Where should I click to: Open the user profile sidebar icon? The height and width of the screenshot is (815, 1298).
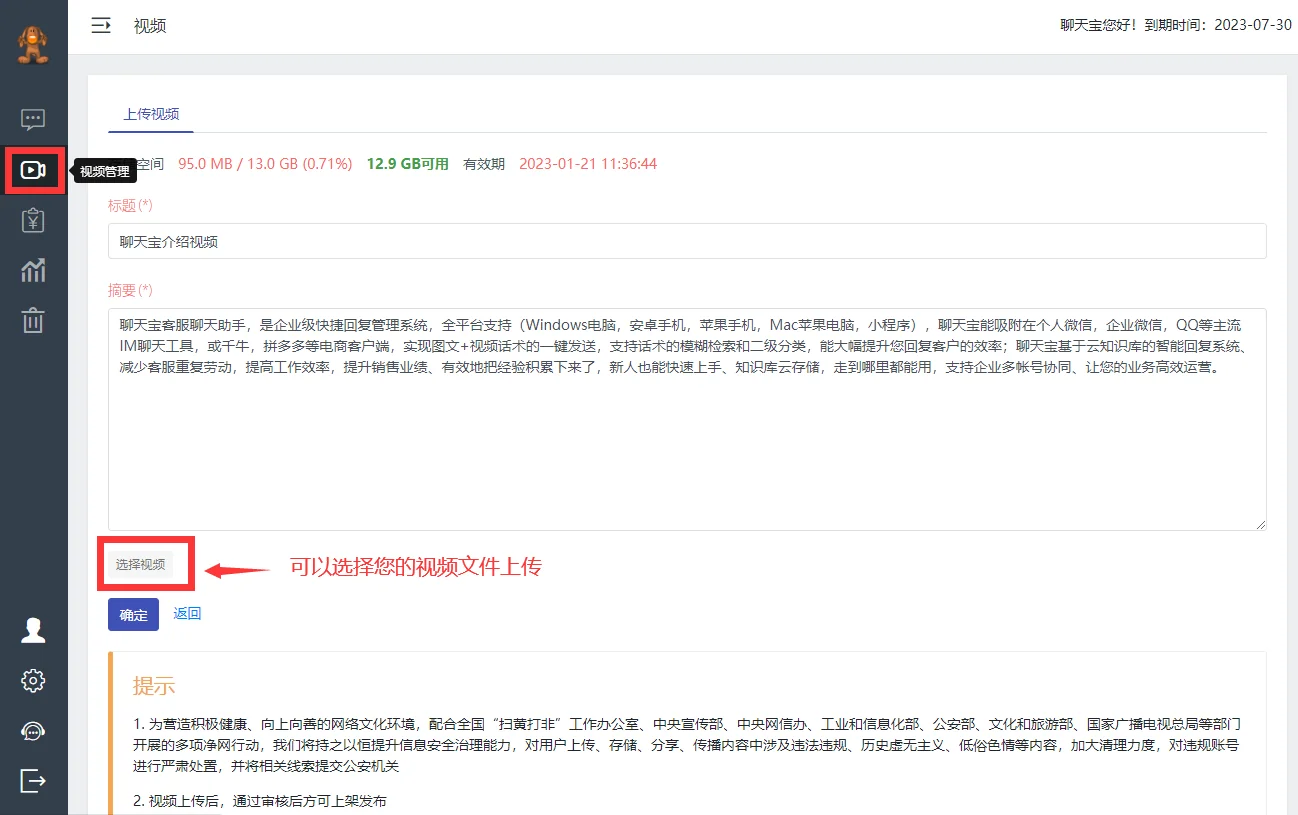click(33, 630)
